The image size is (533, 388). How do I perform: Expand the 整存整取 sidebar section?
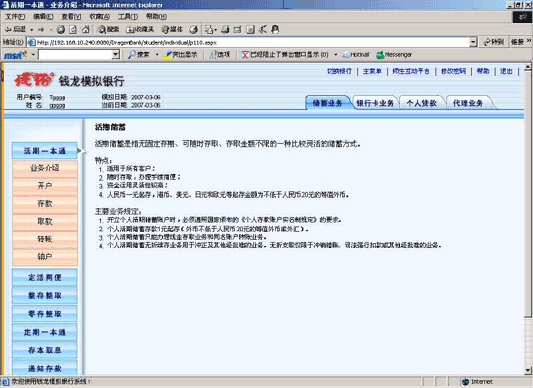45,296
